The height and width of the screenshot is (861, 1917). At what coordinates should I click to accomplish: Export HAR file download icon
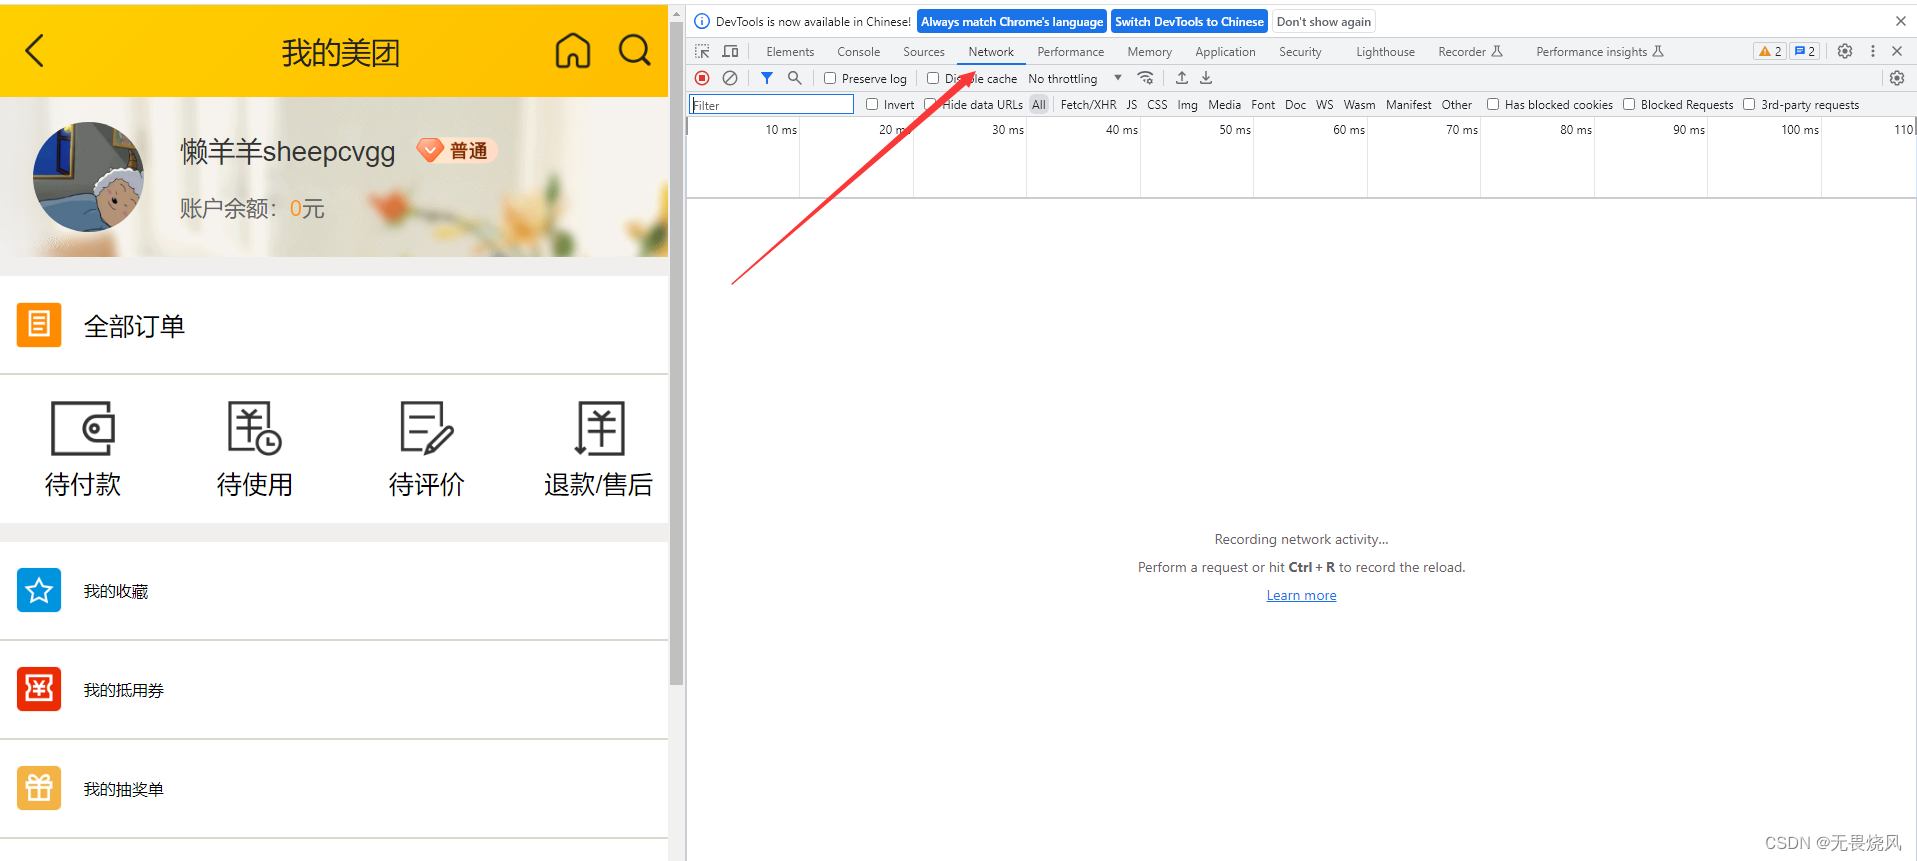pos(1206,78)
